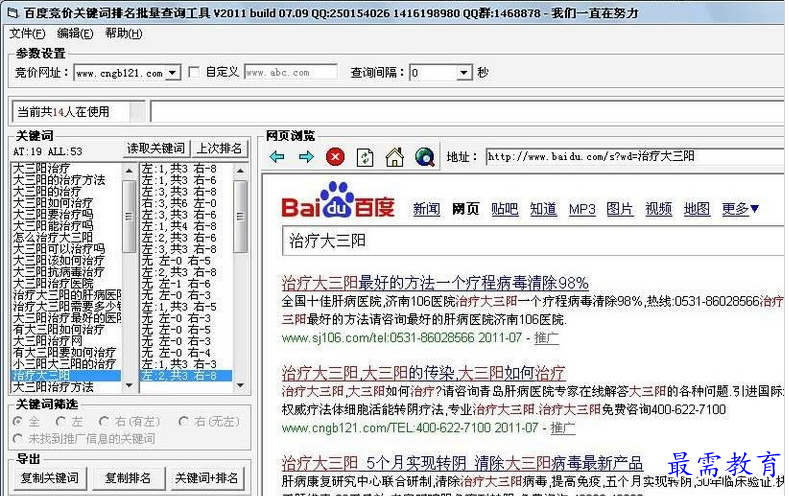Viewport: 789px width, 496px height.
Task: Open result 治疗大三阳,大三阳的传染,大三阳如何治疗
Action: click(x=423, y=373)
